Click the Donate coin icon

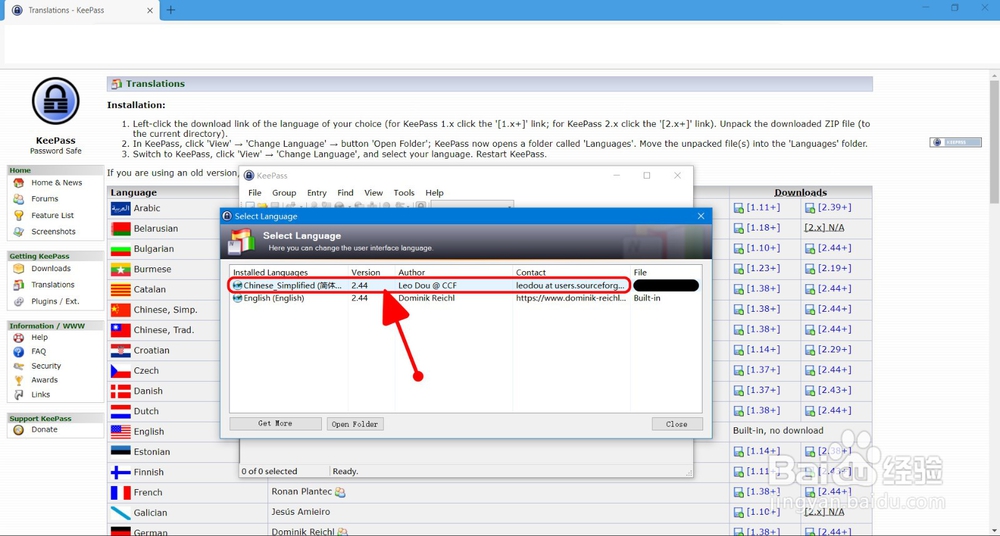(x=18, y=430)
